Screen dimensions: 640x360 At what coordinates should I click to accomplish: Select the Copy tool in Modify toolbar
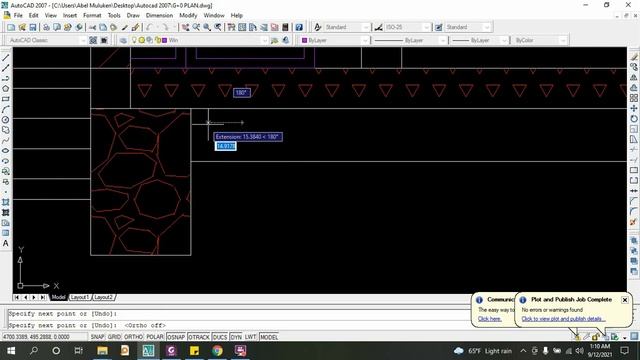click(633, 67)
